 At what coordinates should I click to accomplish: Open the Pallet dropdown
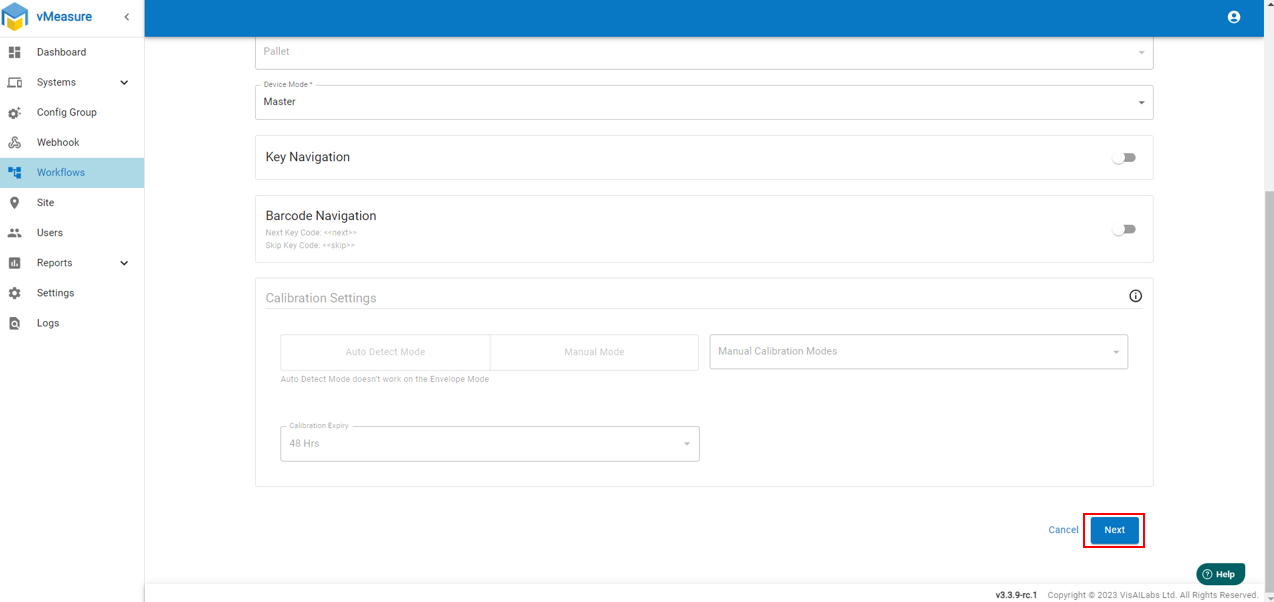704,52
